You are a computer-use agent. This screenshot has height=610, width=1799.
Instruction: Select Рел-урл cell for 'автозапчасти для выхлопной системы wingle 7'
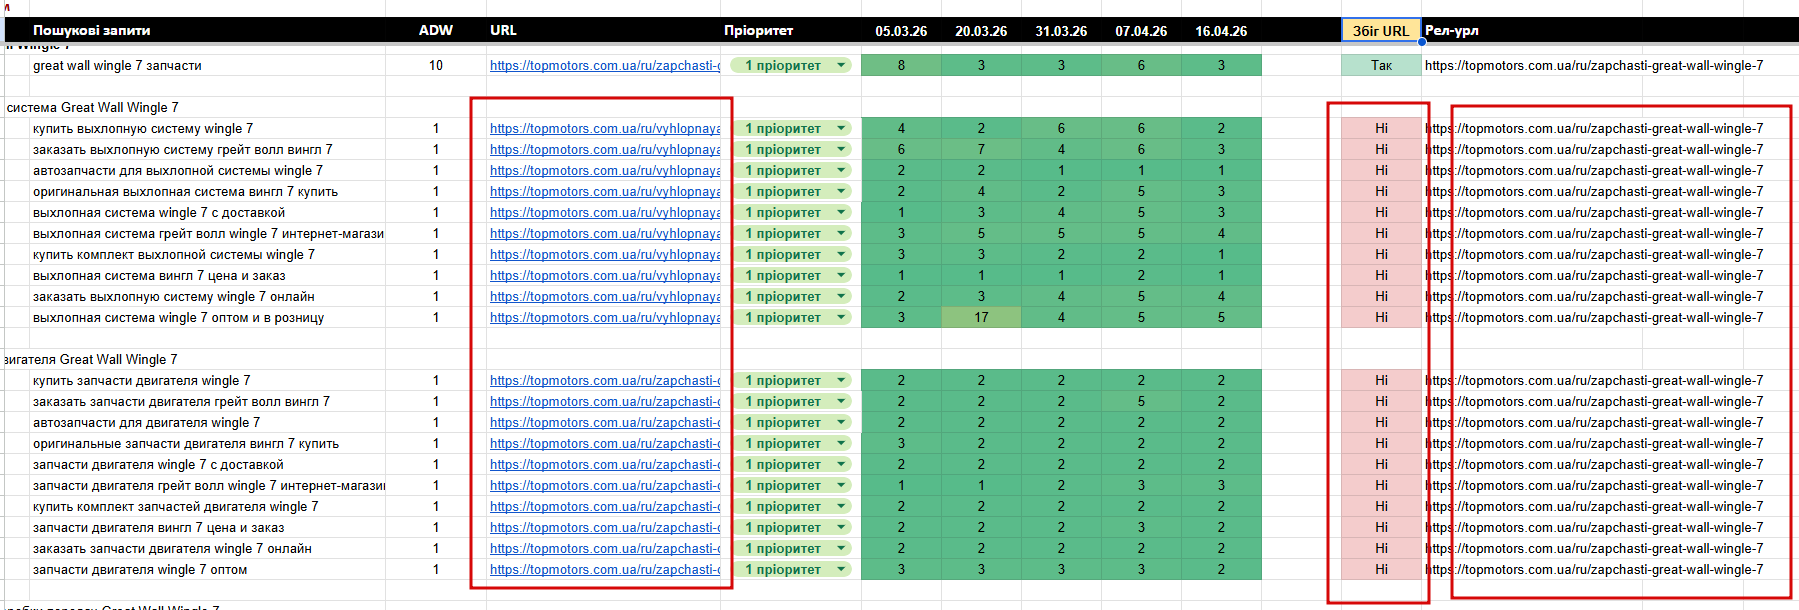1594,170
